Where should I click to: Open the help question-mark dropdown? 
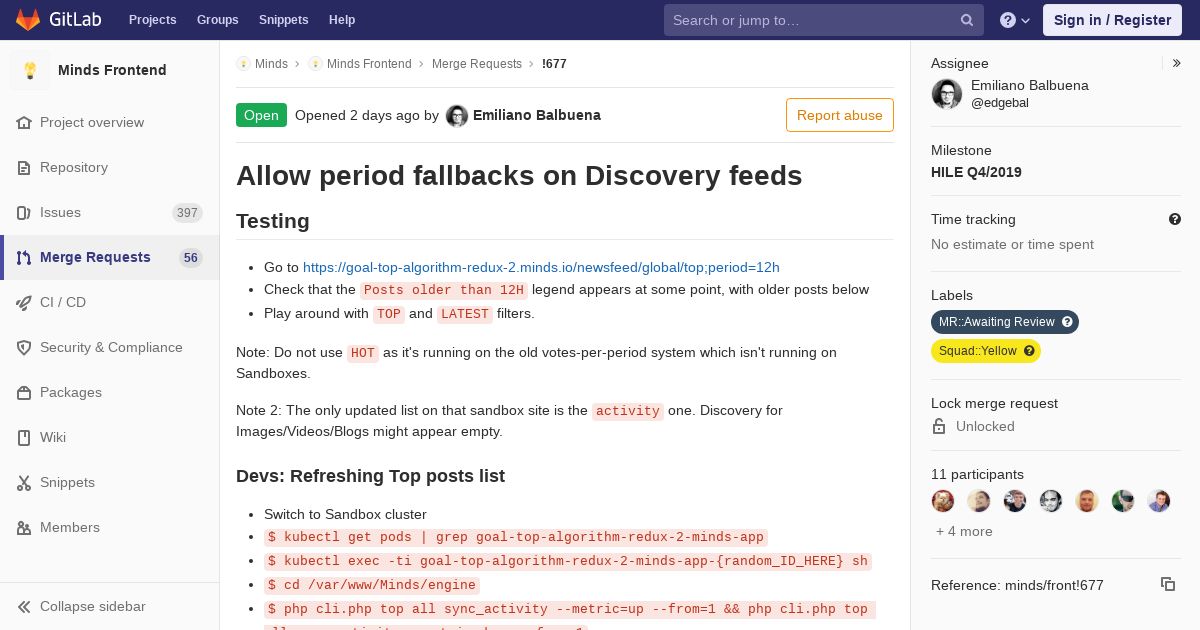(x=1015, y=20)
